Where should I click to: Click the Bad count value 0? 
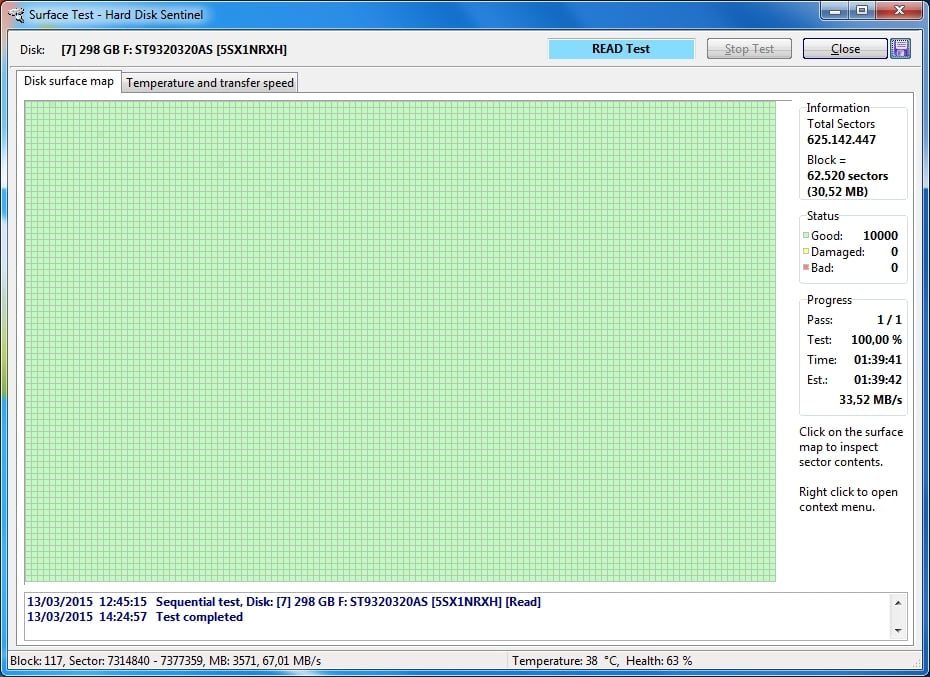tap(894, 268)
